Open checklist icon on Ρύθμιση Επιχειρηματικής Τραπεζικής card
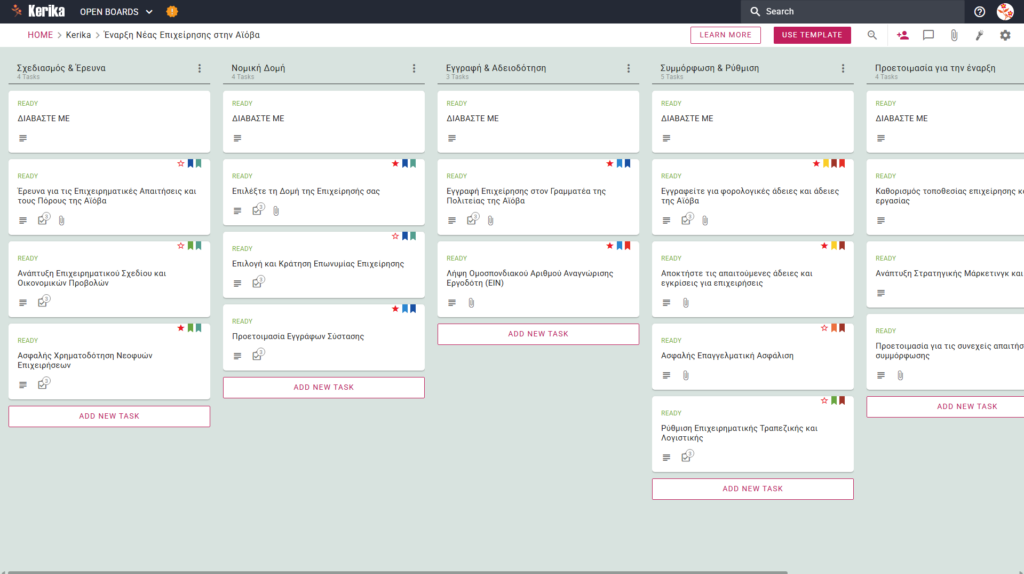The image size is (1024, 574). [686, 456]
